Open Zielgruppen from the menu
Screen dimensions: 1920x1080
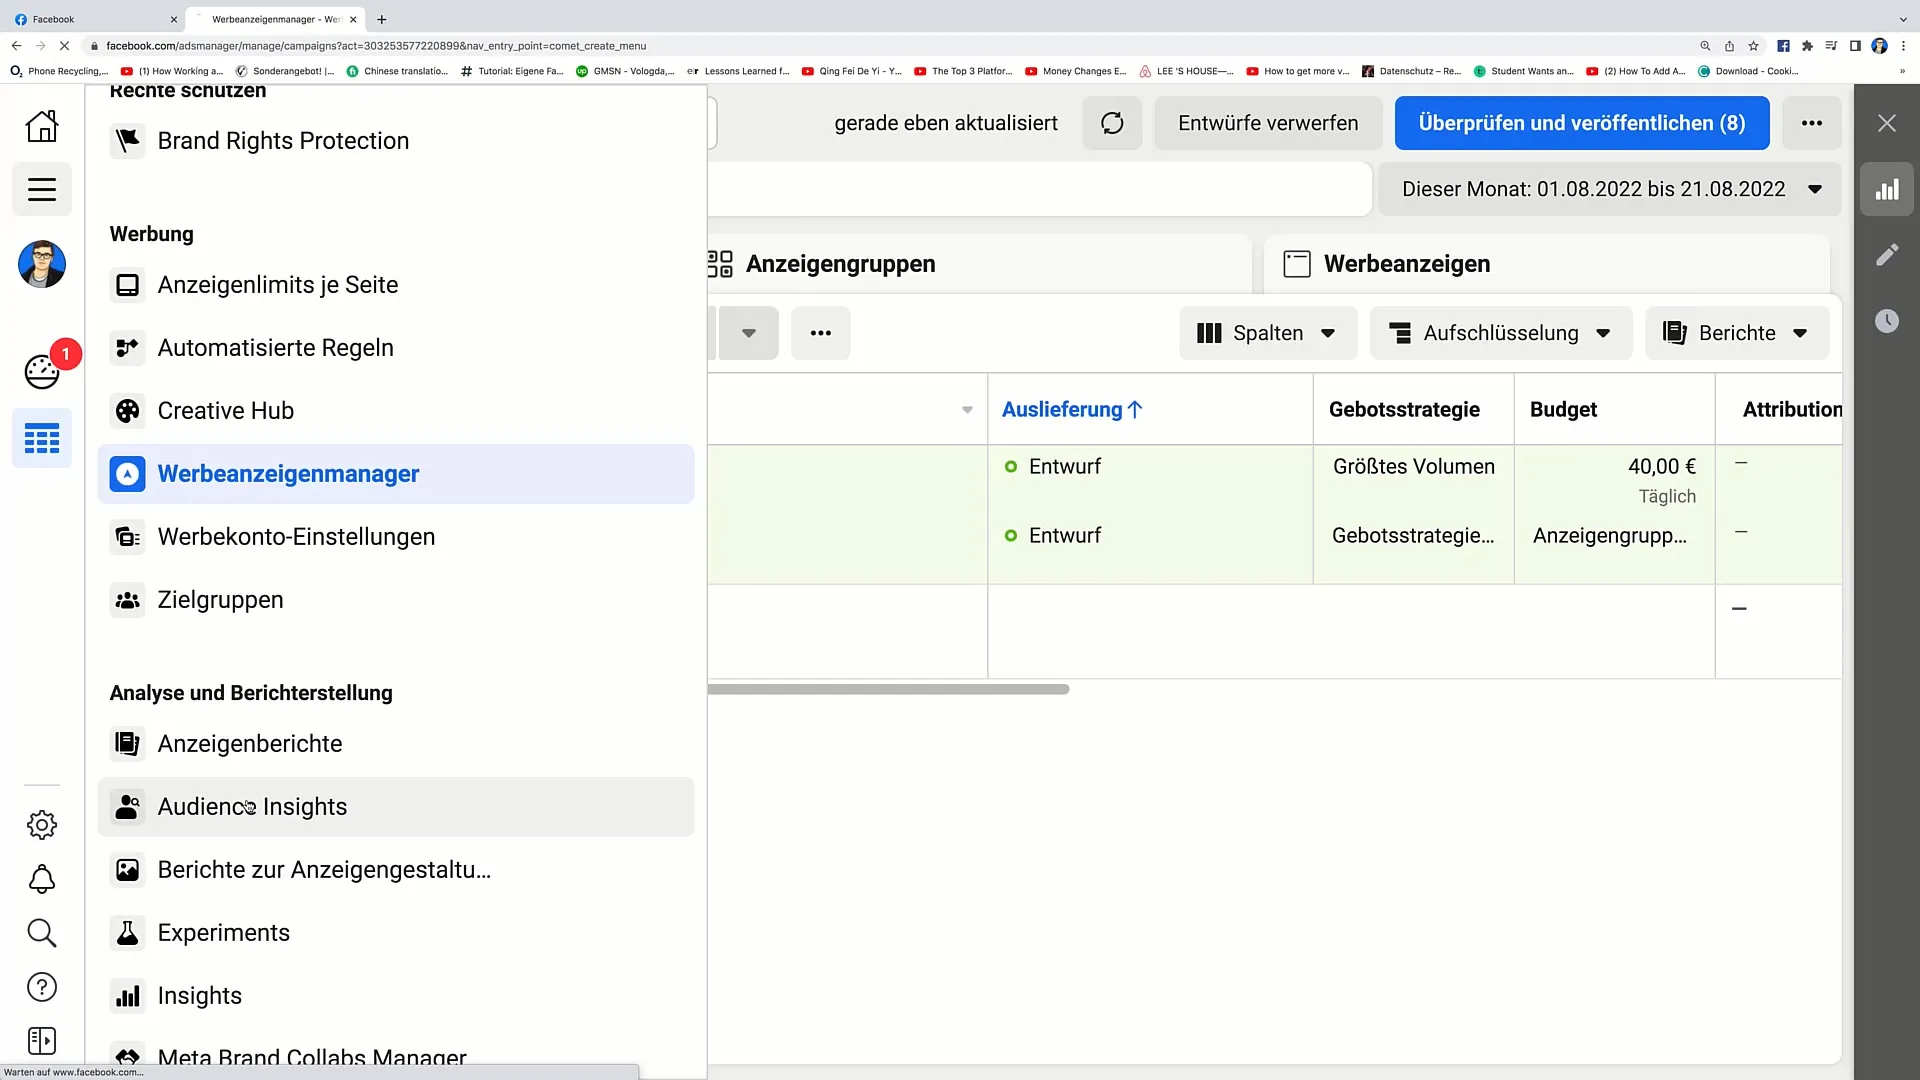396,600
